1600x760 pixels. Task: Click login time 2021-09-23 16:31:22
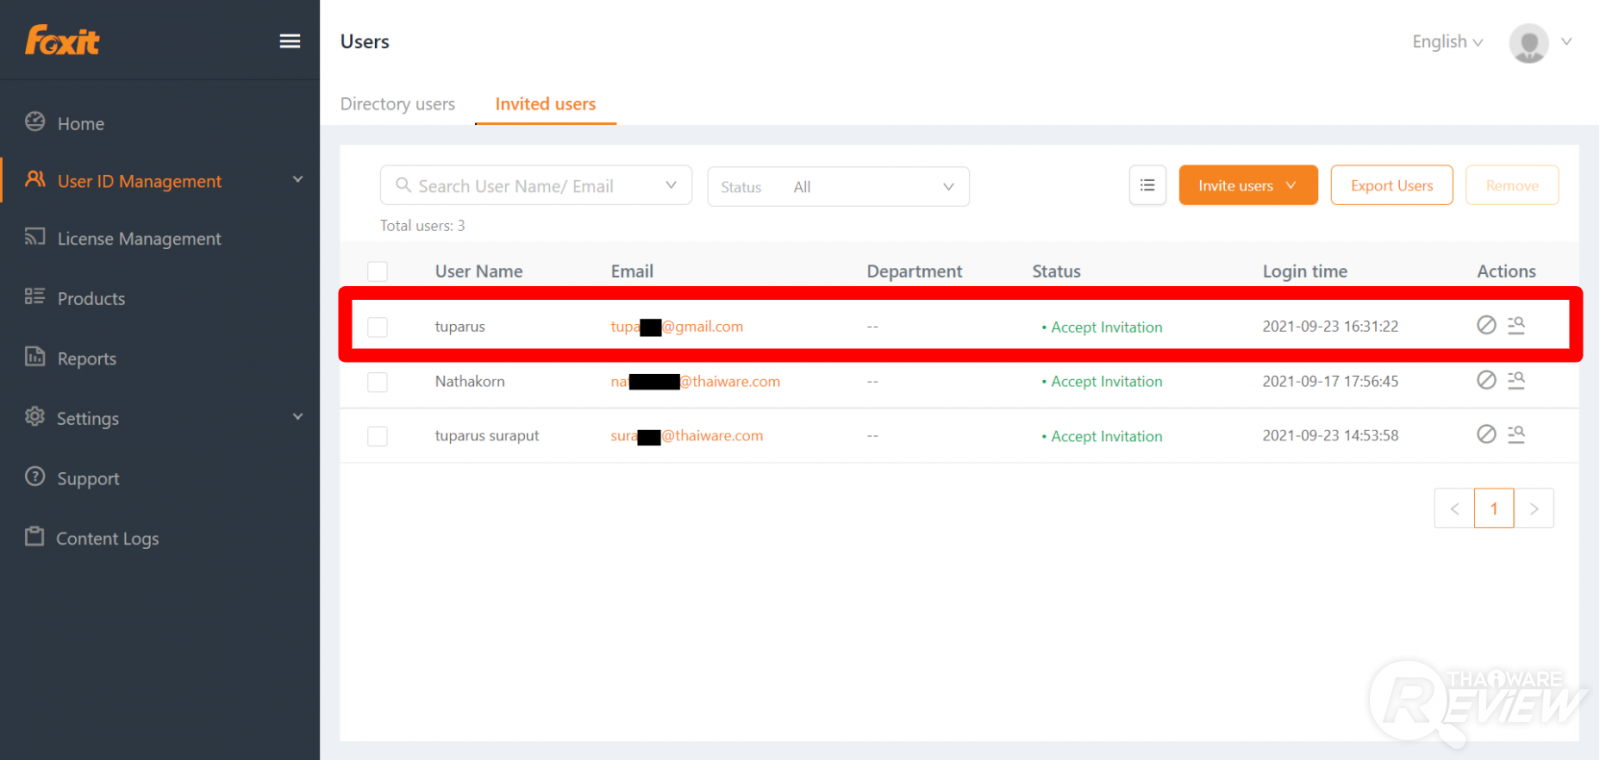[x=1330, y=326]
